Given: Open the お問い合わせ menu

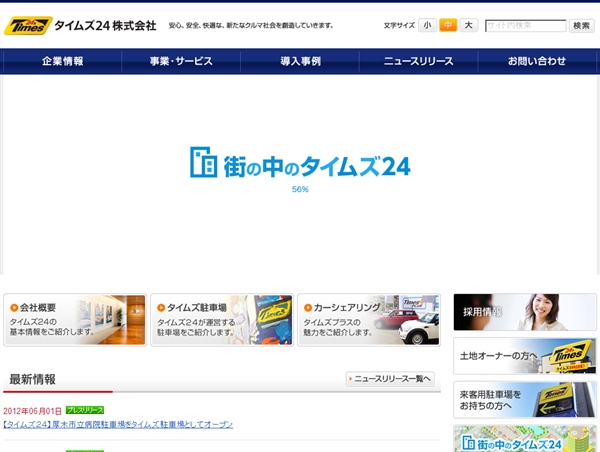Looking at the screenshot, I should pos(537,61).
